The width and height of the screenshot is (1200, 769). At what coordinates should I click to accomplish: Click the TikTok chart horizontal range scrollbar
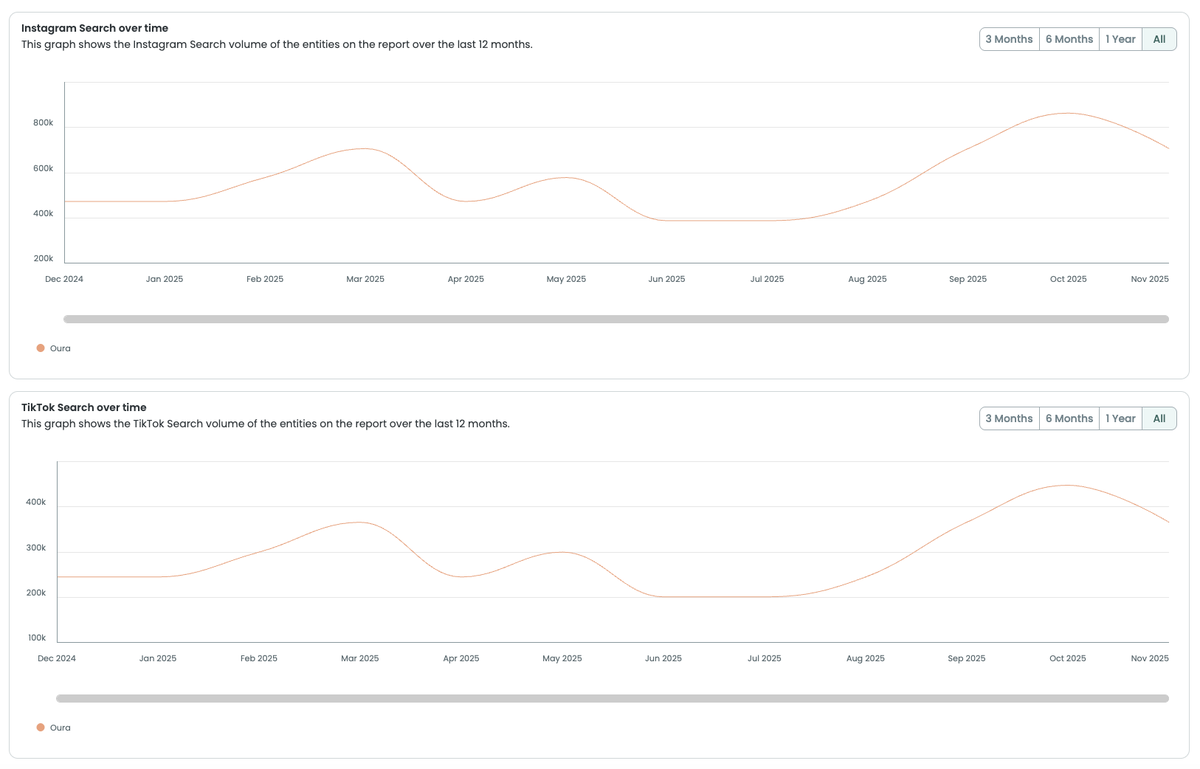point(612,698)
